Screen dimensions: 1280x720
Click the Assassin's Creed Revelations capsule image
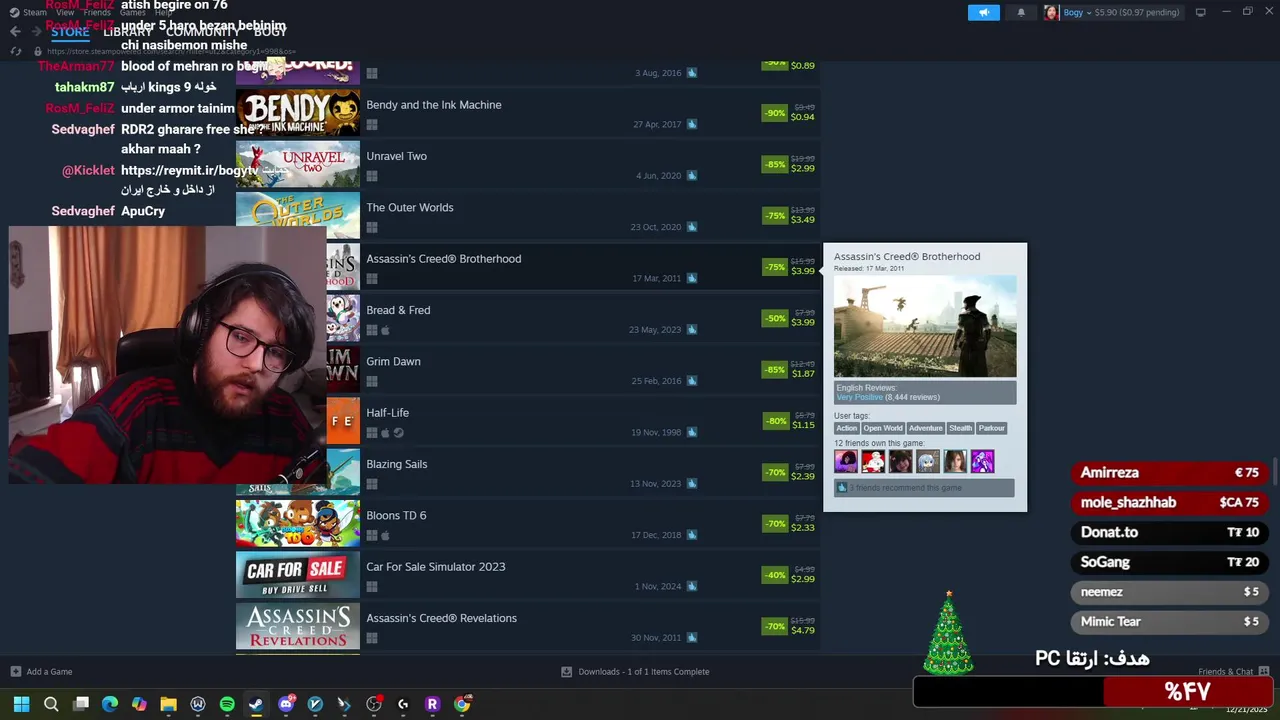[x=298, y=626]
